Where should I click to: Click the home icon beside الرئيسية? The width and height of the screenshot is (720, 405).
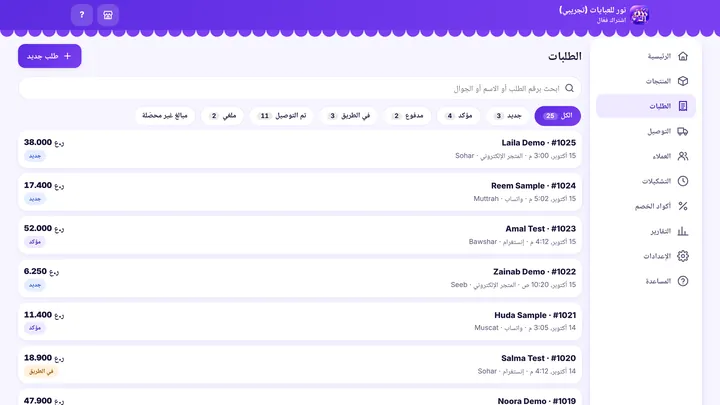683,56
